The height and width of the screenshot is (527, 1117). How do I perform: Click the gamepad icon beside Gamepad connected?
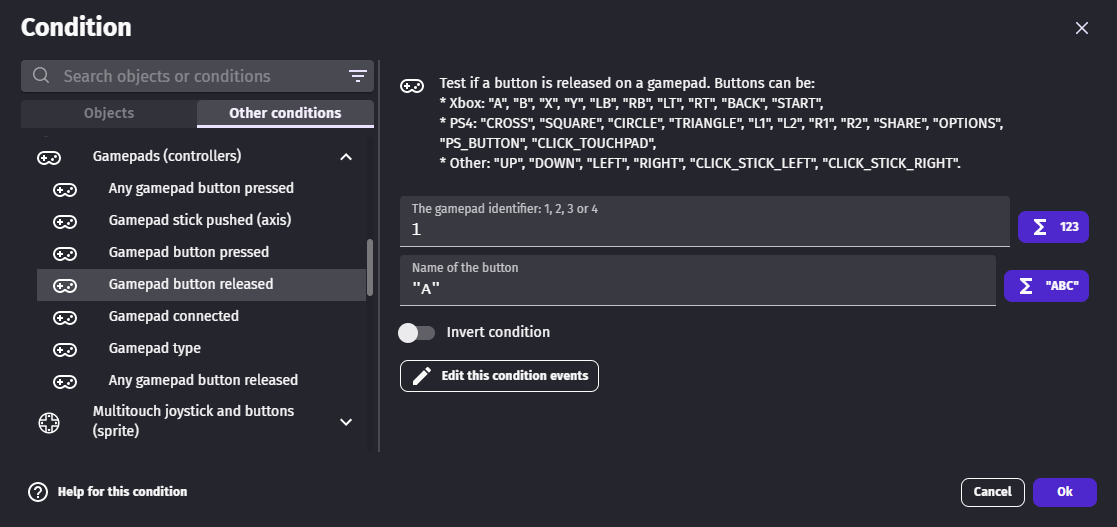click(x=65, y=316)
